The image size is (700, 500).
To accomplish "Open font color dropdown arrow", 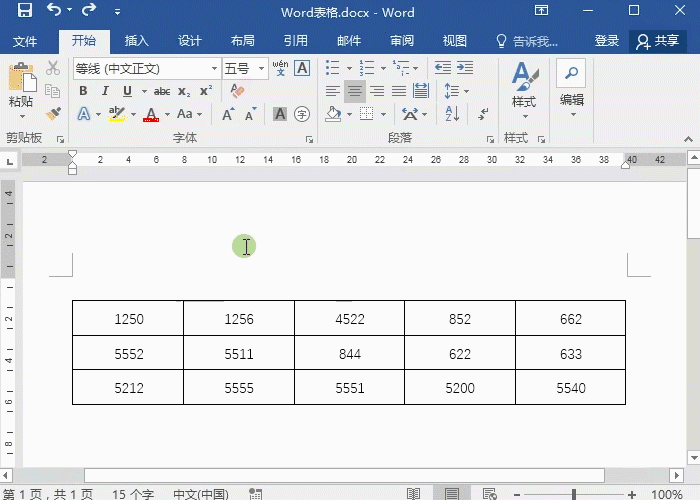I will (x=167, y=114).
